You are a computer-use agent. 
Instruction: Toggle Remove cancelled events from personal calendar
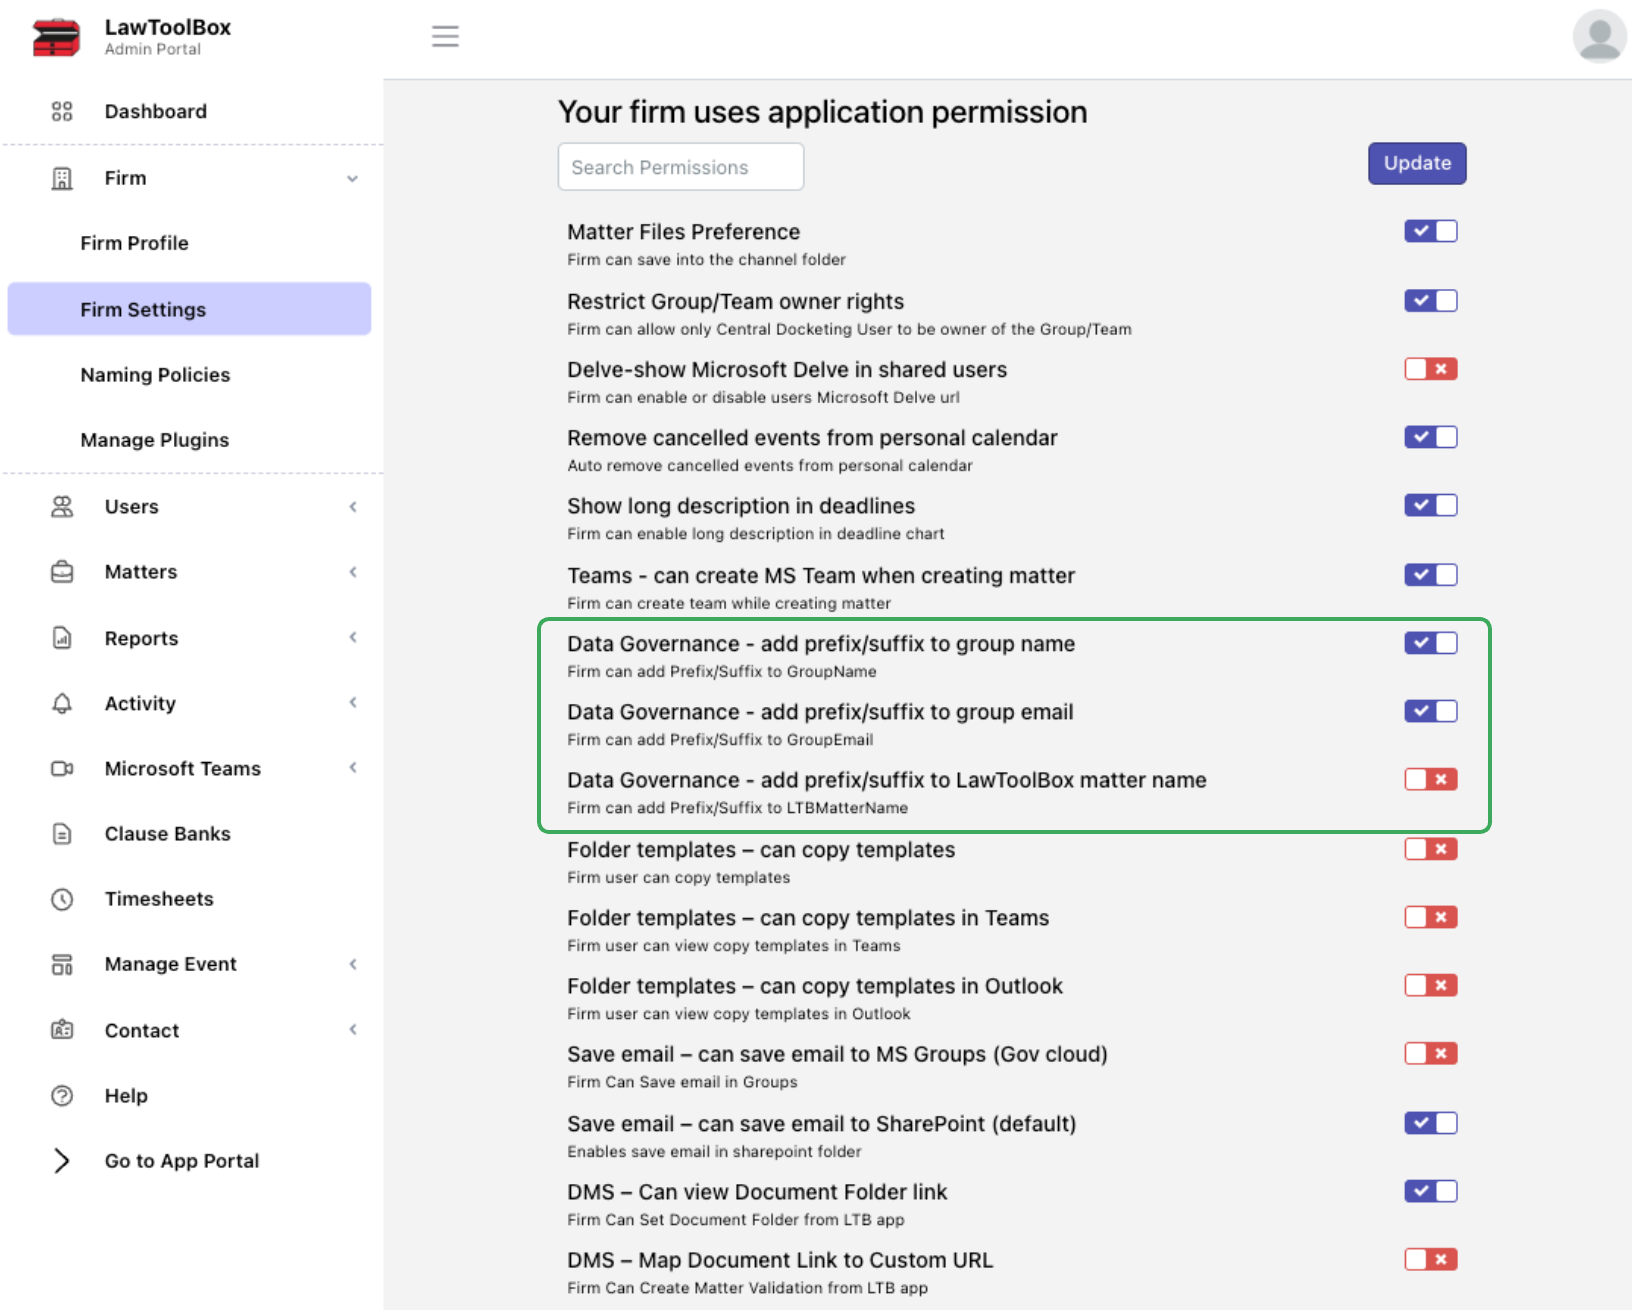(x=1430, y=437)
